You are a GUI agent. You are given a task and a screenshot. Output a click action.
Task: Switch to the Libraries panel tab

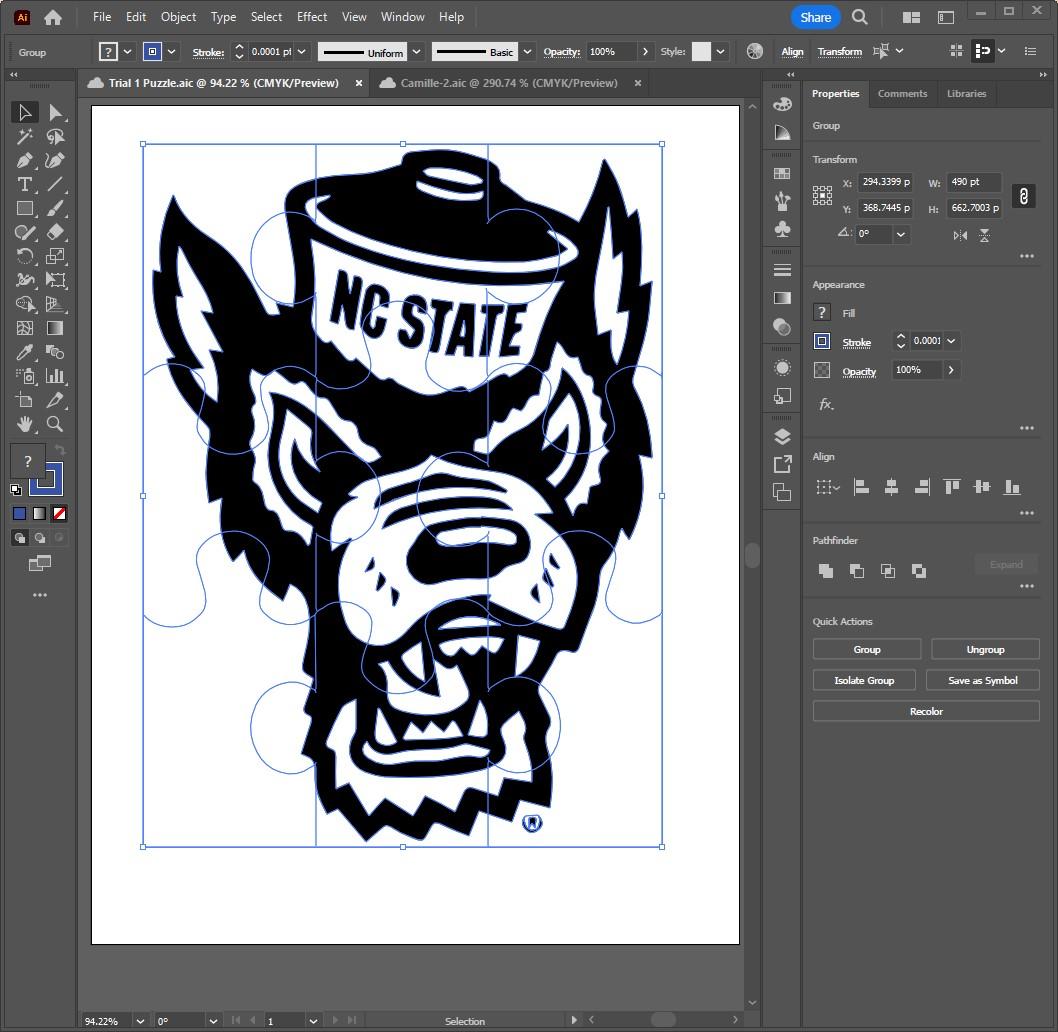click(x=966, y=94)
